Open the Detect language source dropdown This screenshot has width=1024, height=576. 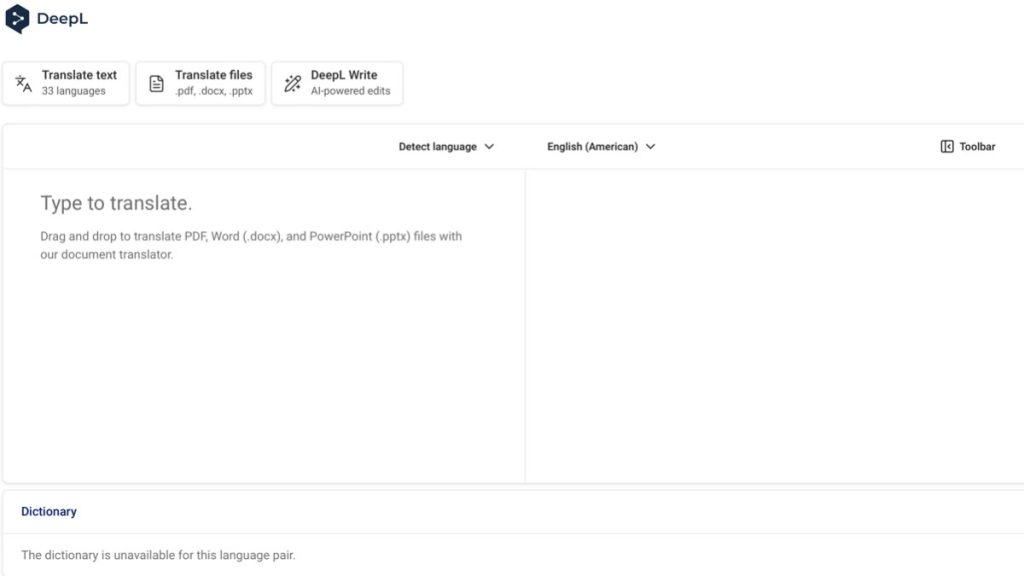pos(438,147)
